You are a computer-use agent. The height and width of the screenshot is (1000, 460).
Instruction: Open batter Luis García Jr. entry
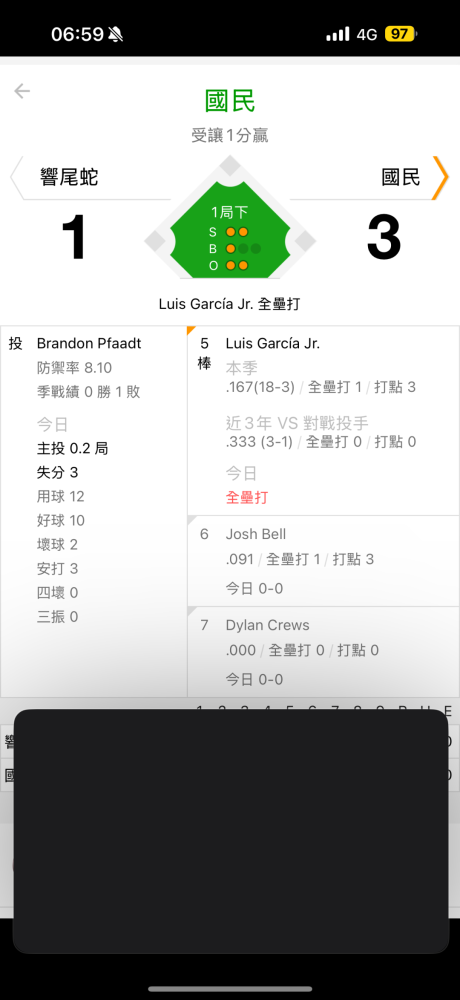point(272,343)
